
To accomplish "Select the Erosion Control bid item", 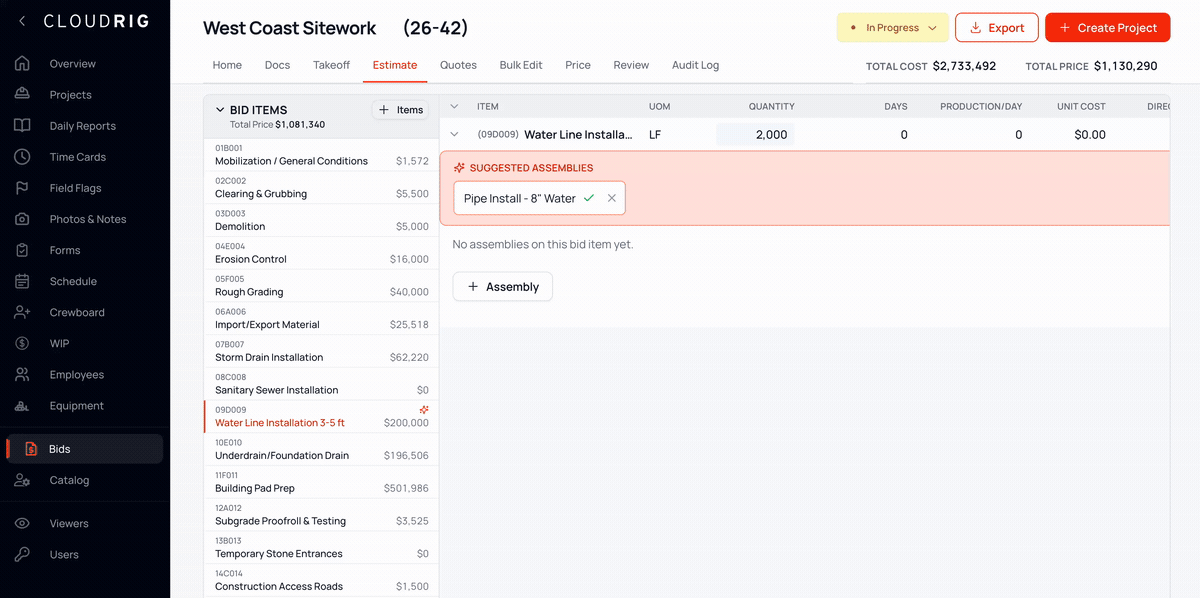I will pyautogui.click(x=321, y=254).
